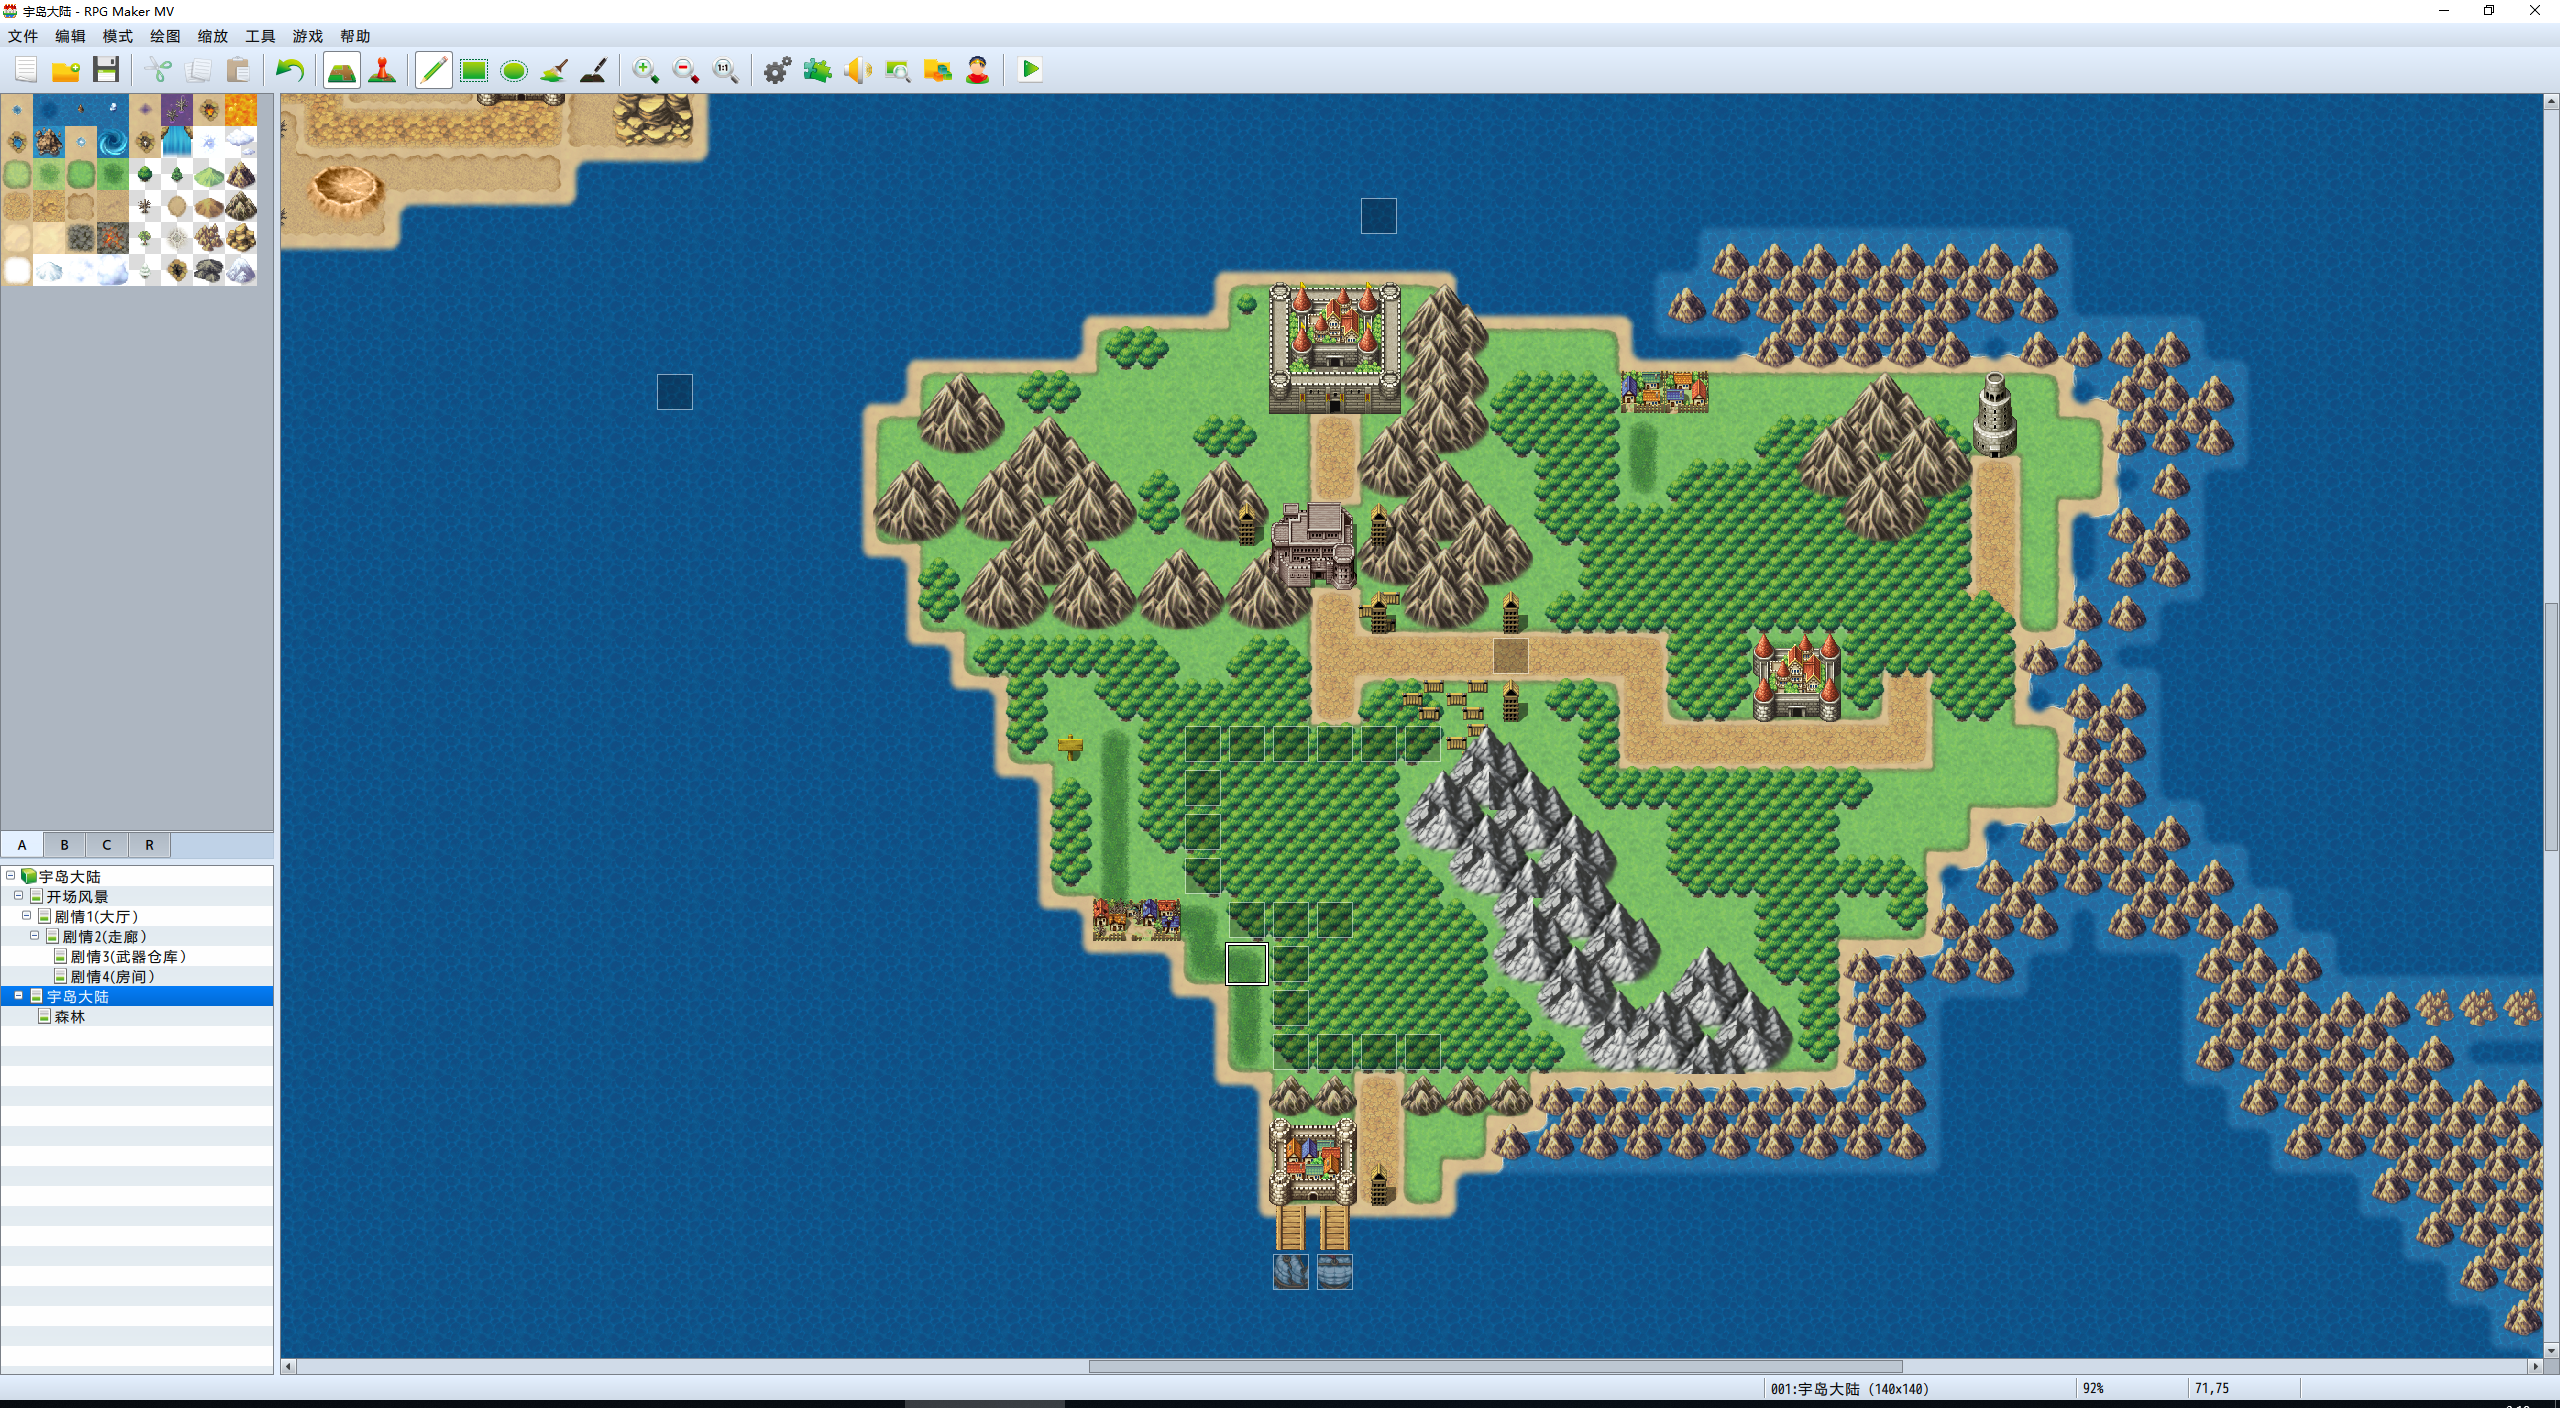Image resolution: width=2560 pixels, height=1408 pixels.
Task: Undo the last action with the green arrow
Action: [x=290, y=70]
